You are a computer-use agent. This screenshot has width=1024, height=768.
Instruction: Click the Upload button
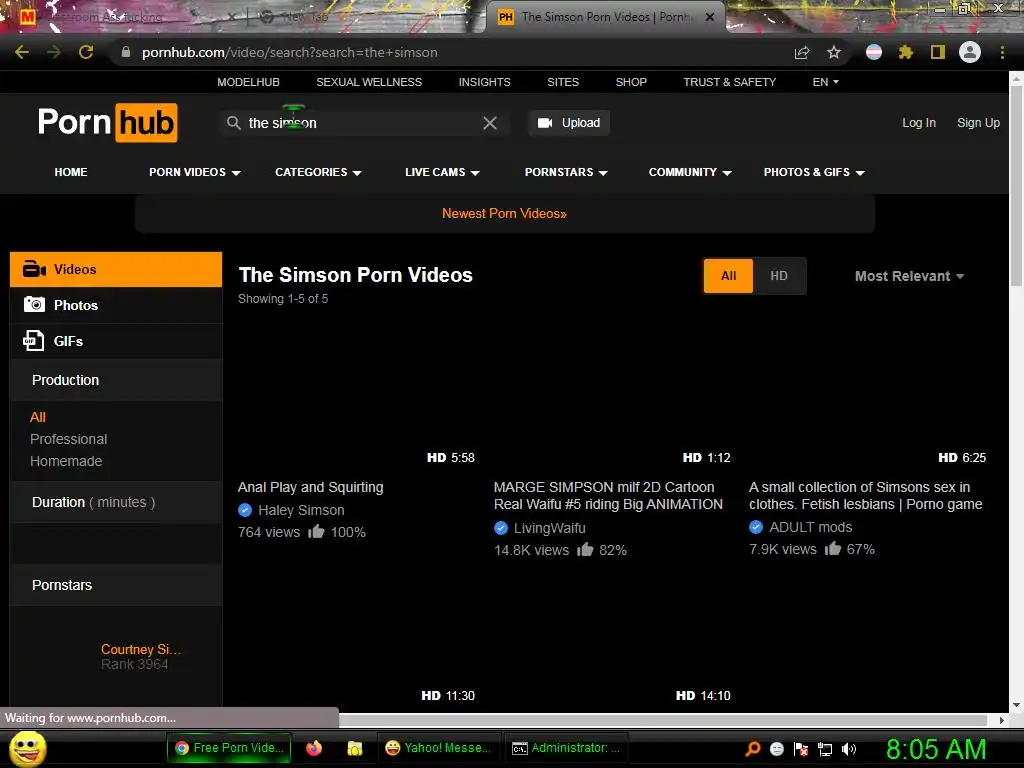pyautogui.click(x=569, y=123)
